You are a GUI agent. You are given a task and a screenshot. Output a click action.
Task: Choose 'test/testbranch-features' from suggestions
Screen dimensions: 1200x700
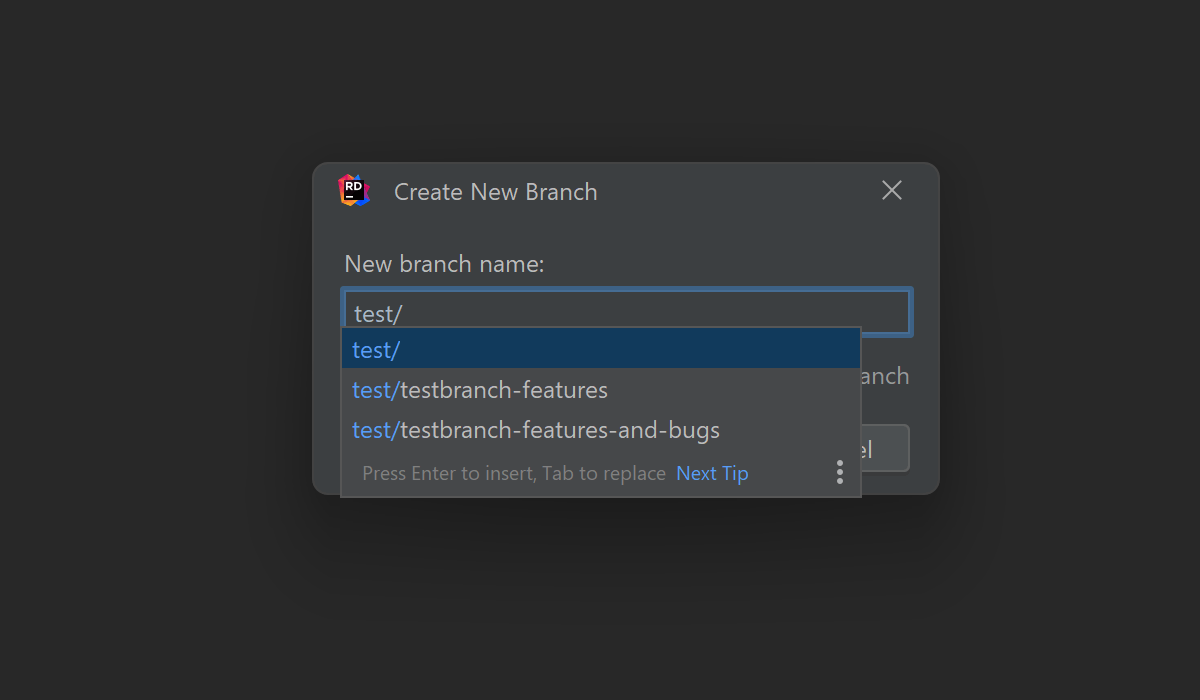pyautogui.click(x=480, y=390)
